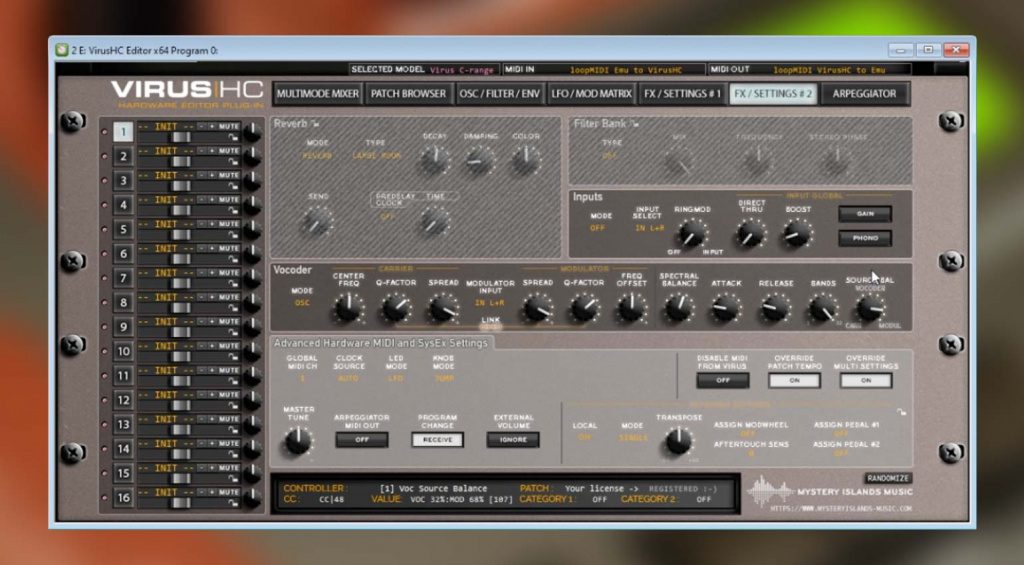This screenshot has height=565, width=1024.
Task: Click the LED indicator next to part 13
Action: pyautogui.click(x=104, y=425)
